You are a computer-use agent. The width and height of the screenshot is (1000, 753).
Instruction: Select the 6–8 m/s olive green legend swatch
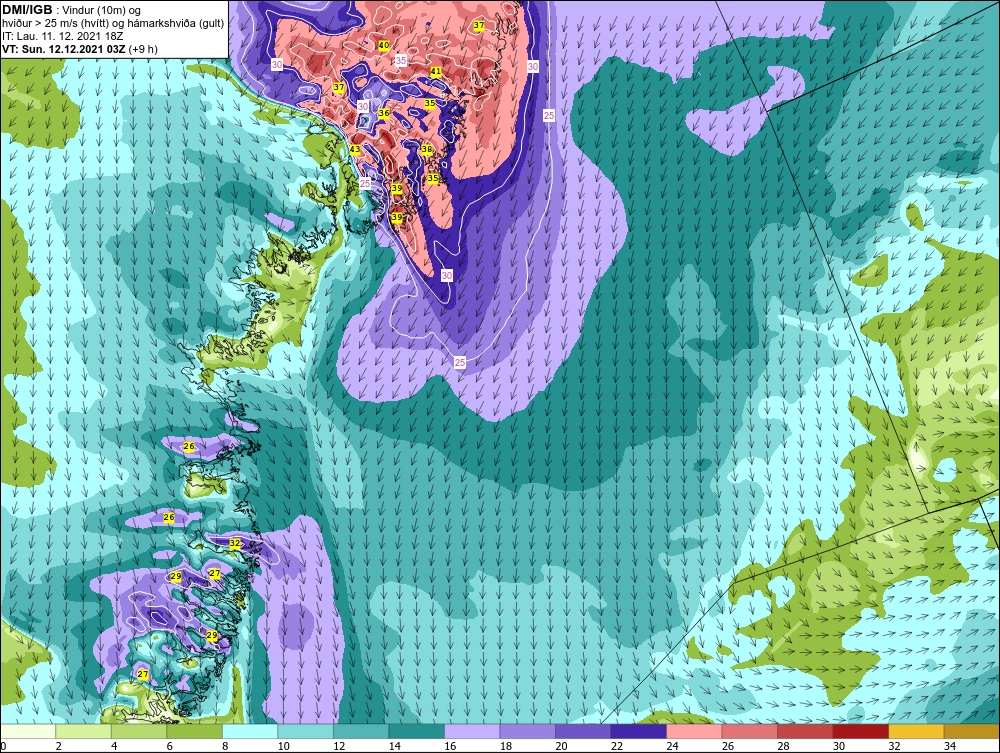tap(195, 731)
